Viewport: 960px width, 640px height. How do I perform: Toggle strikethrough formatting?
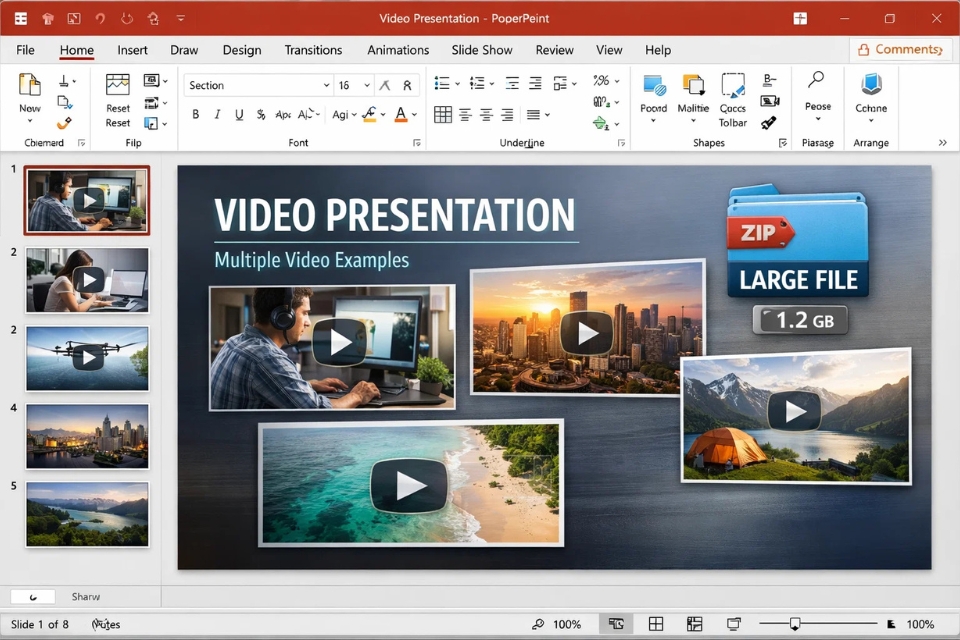coord(262,114)
